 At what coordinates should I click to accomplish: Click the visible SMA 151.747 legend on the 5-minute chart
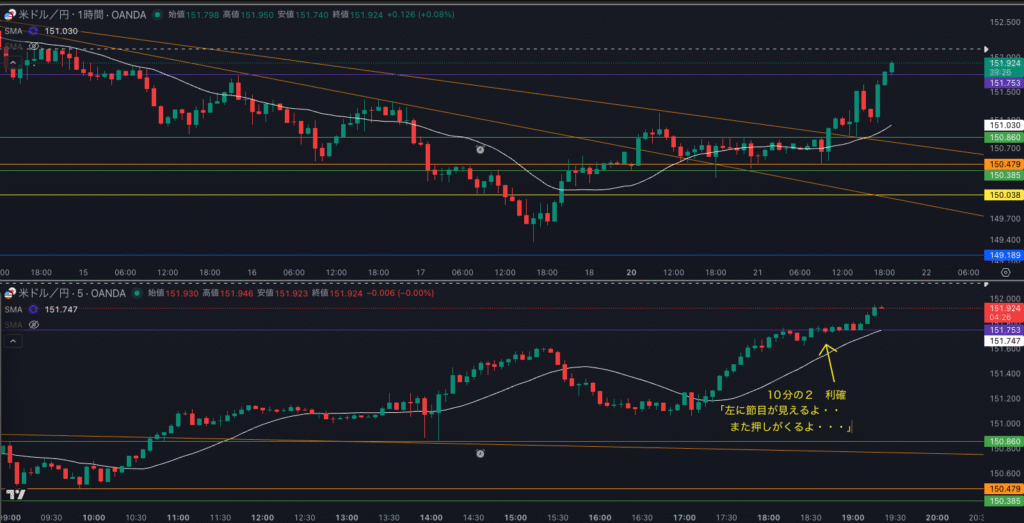coord(40,310)
